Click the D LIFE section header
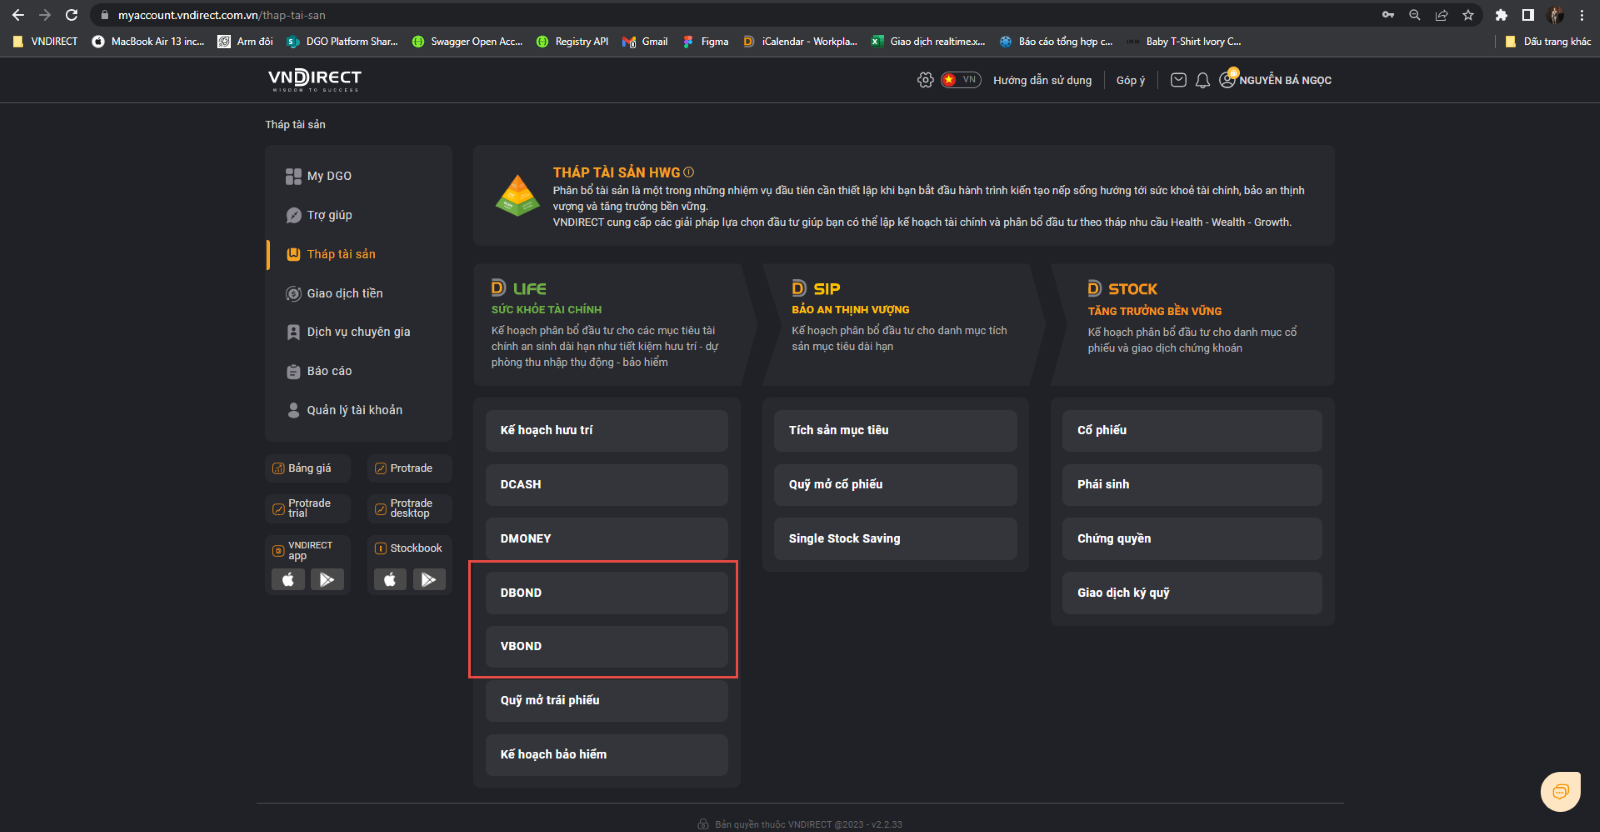The height and width of the screenshot is (832, 1600). point(519,288)
